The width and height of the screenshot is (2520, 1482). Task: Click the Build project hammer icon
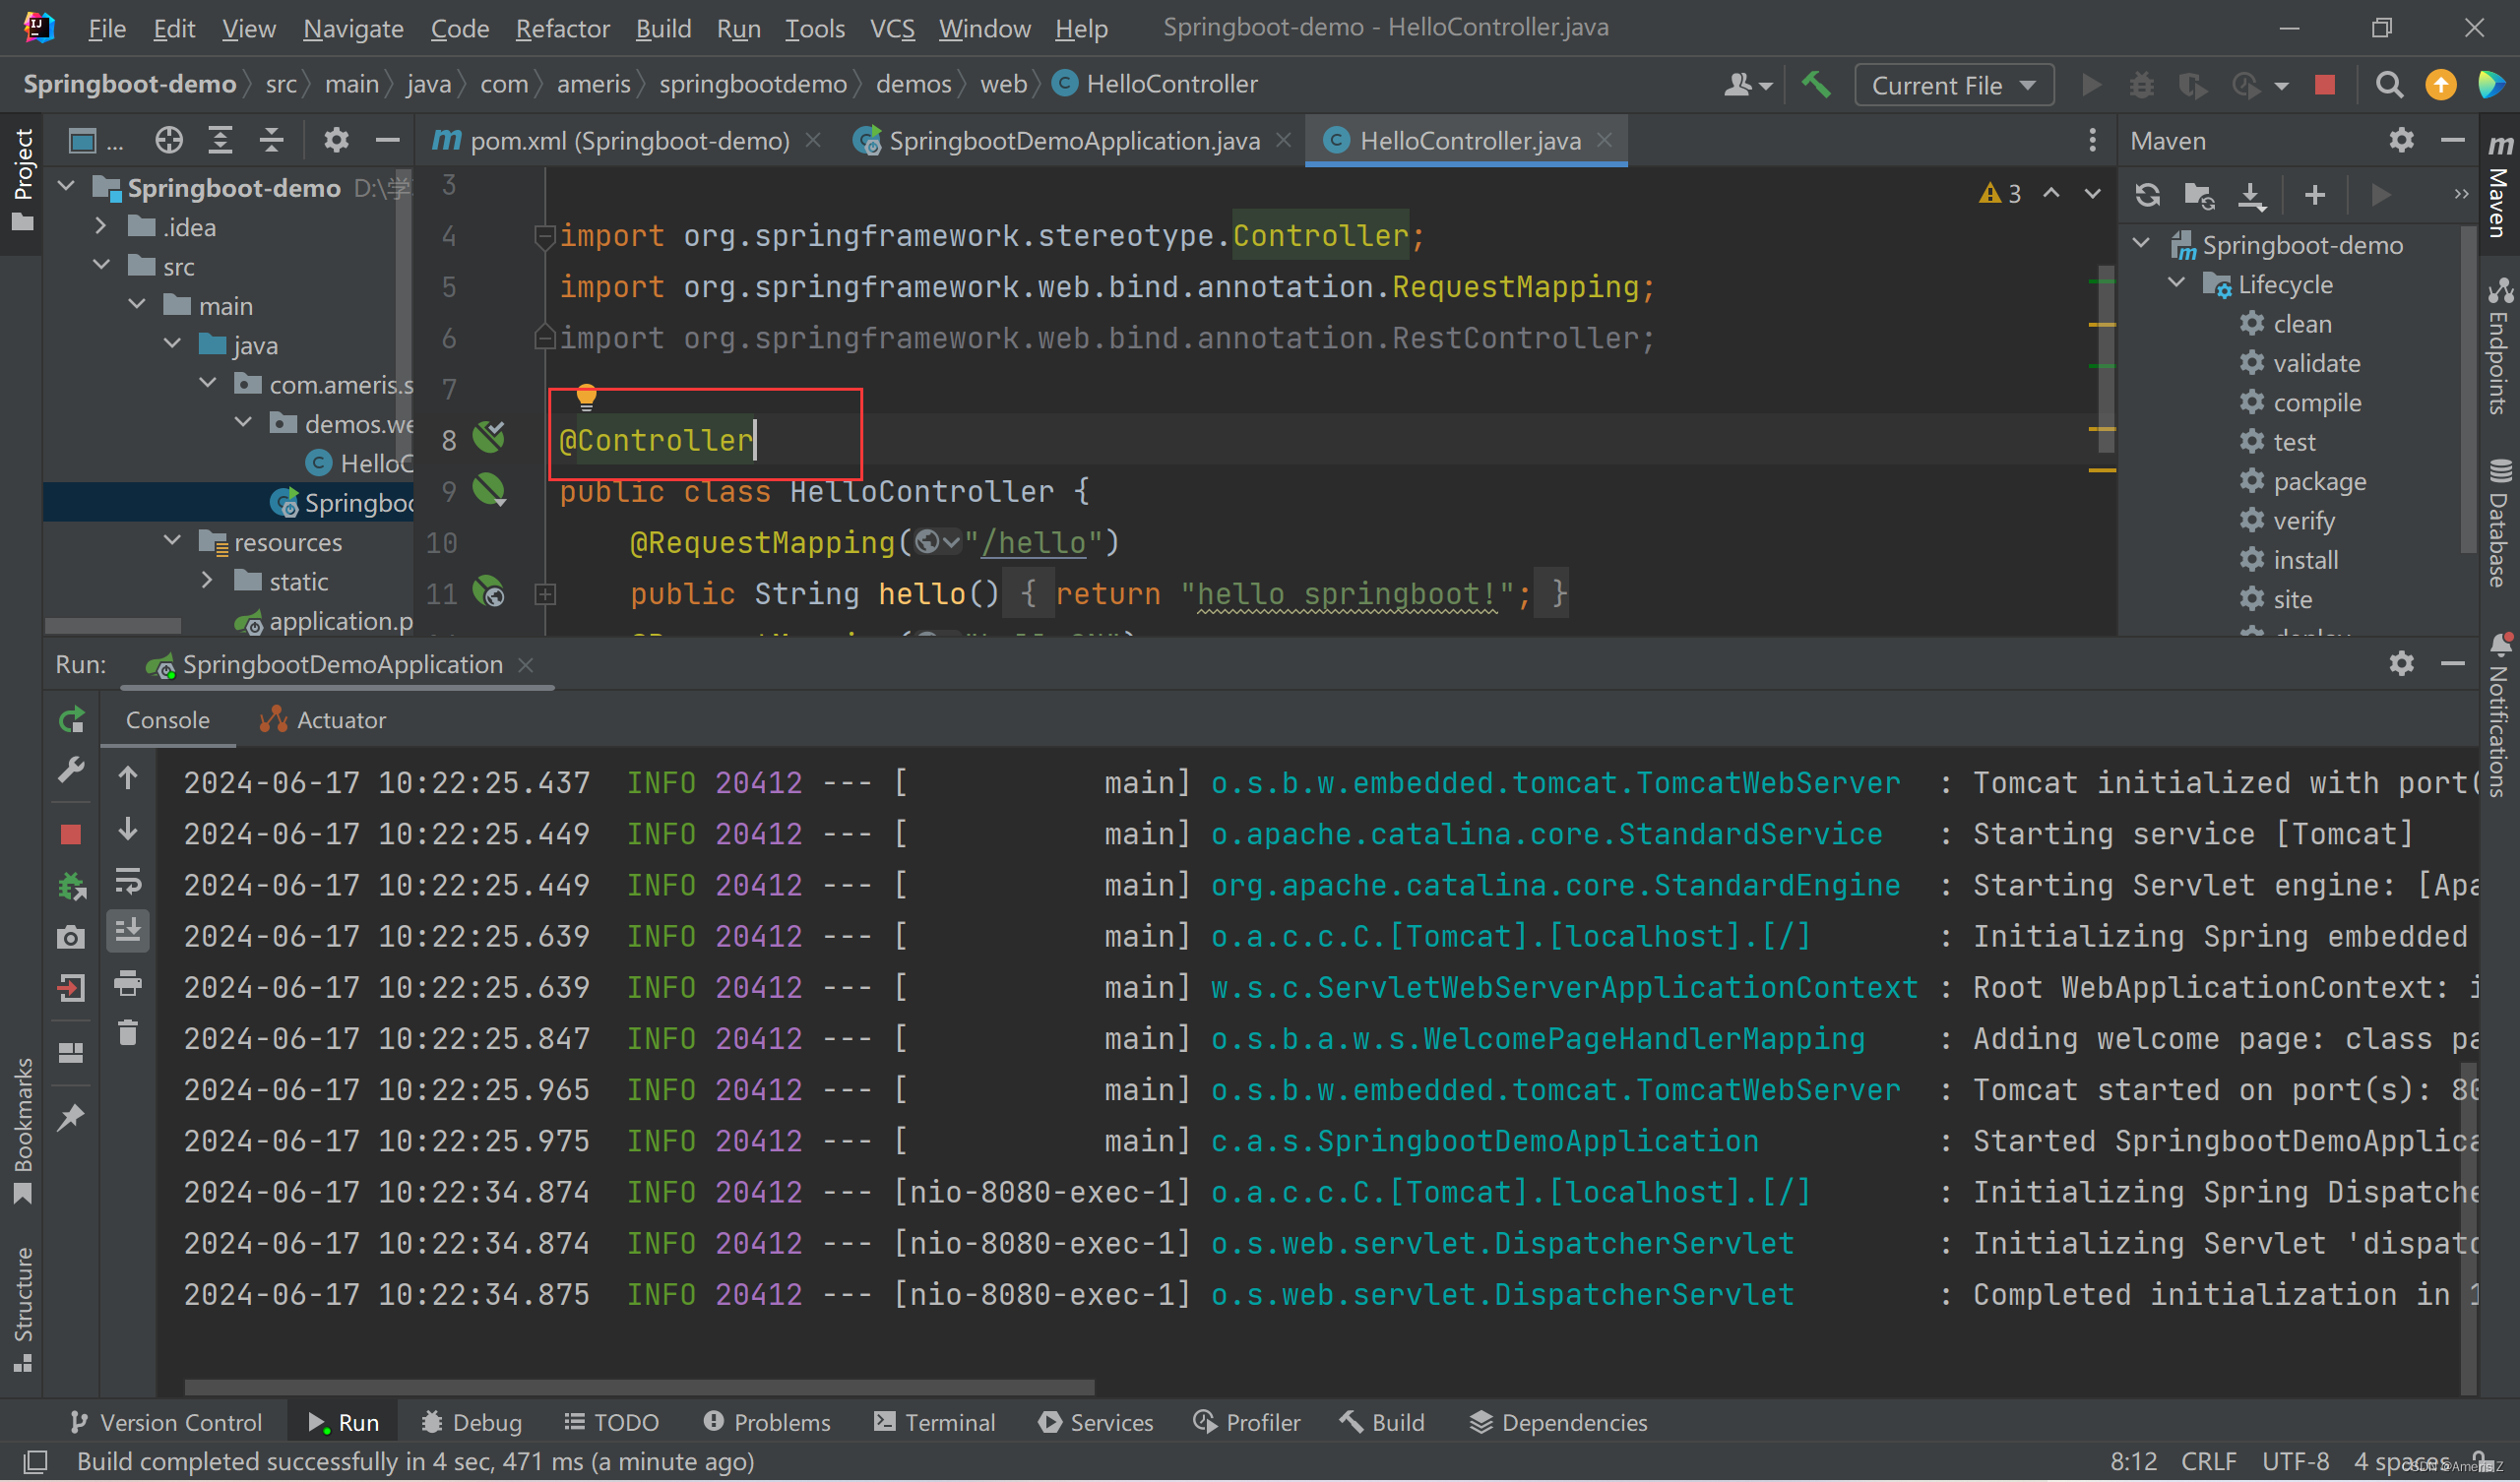tap(1816, 85)
